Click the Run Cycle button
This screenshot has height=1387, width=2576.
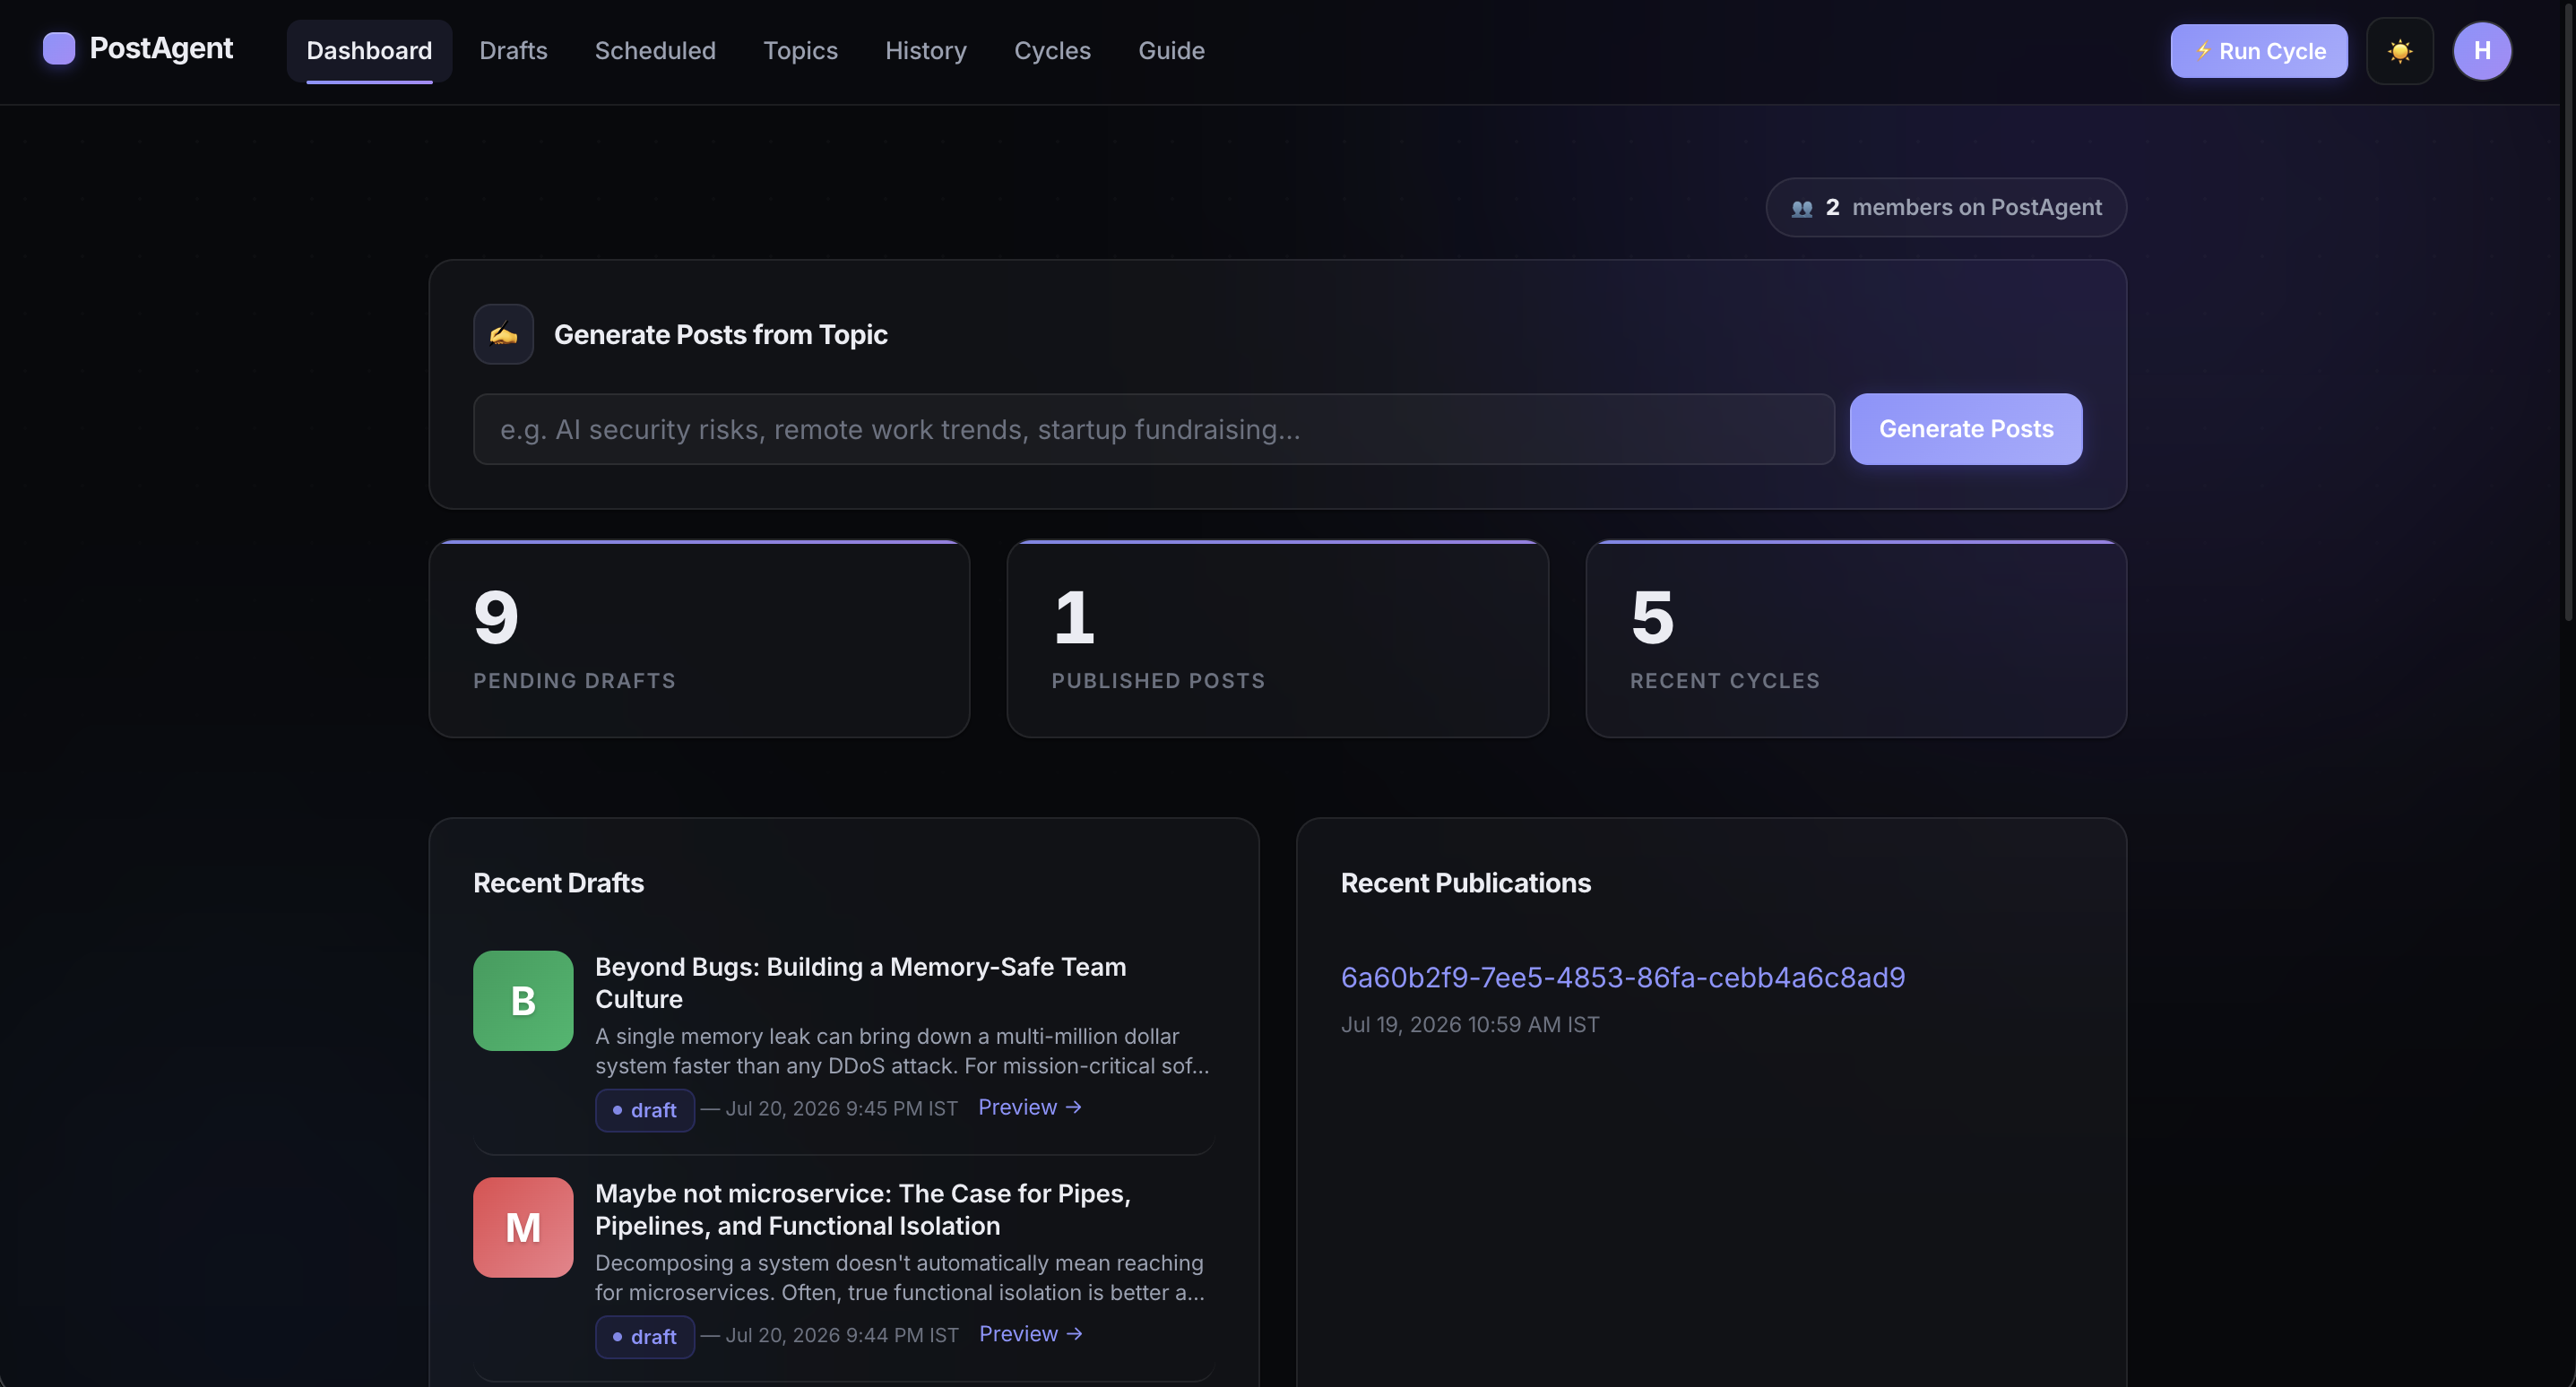2259,51
